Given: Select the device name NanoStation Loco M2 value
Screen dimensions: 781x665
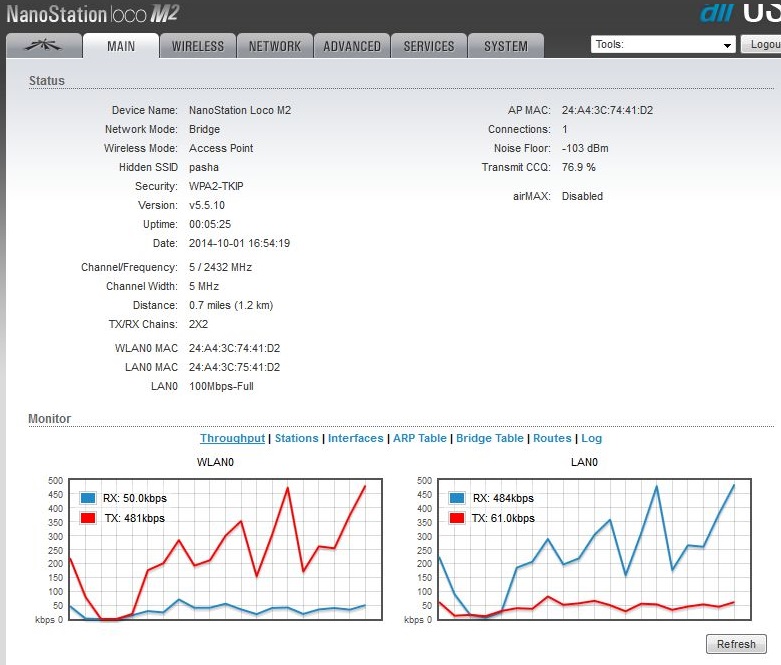Looking at the screenshot, I should [240, 110].
